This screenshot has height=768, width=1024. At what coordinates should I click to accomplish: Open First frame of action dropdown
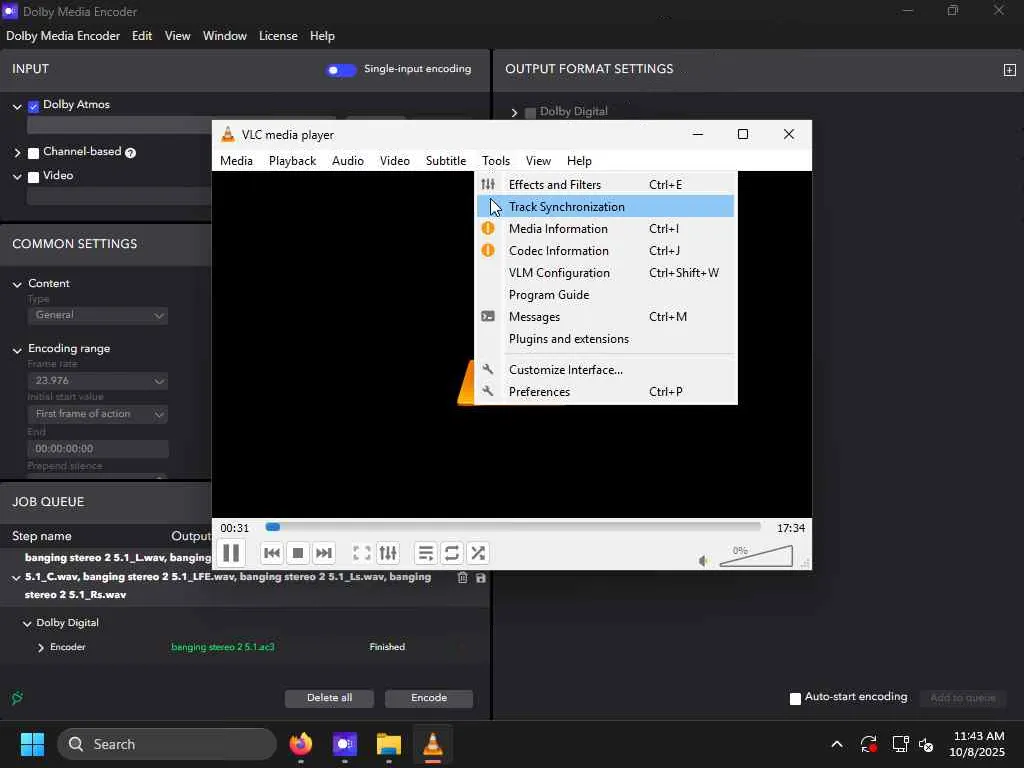click(x=97, y=414)
